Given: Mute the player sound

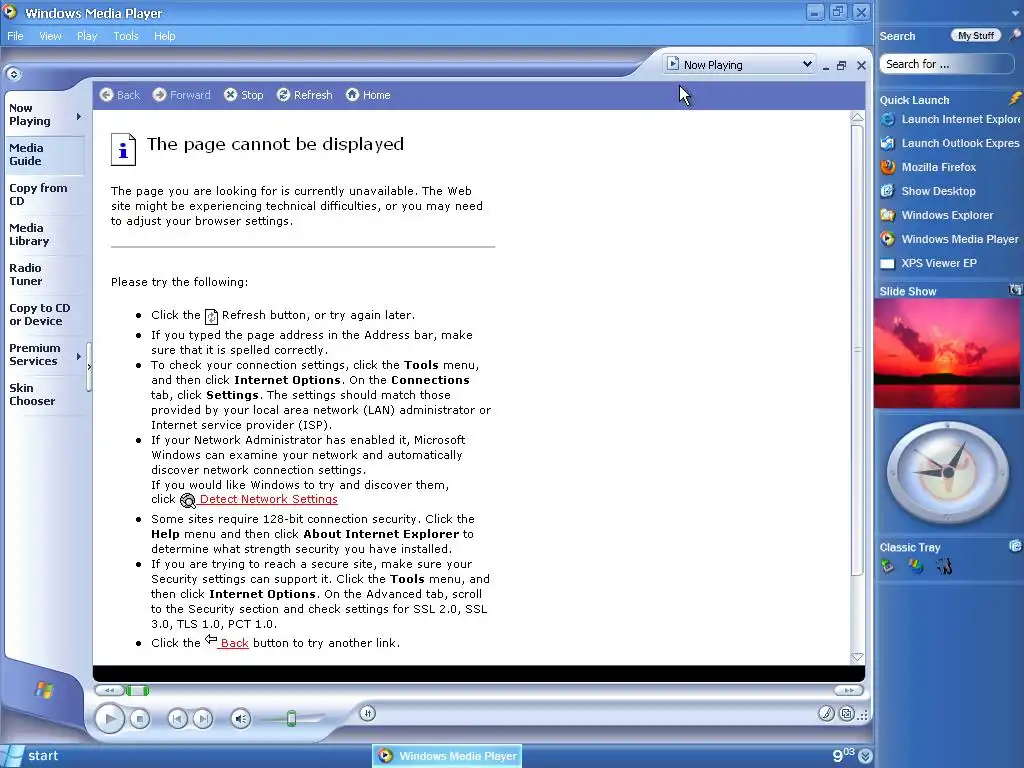Looking at the screenshot, I should click(x=241, y=719).
